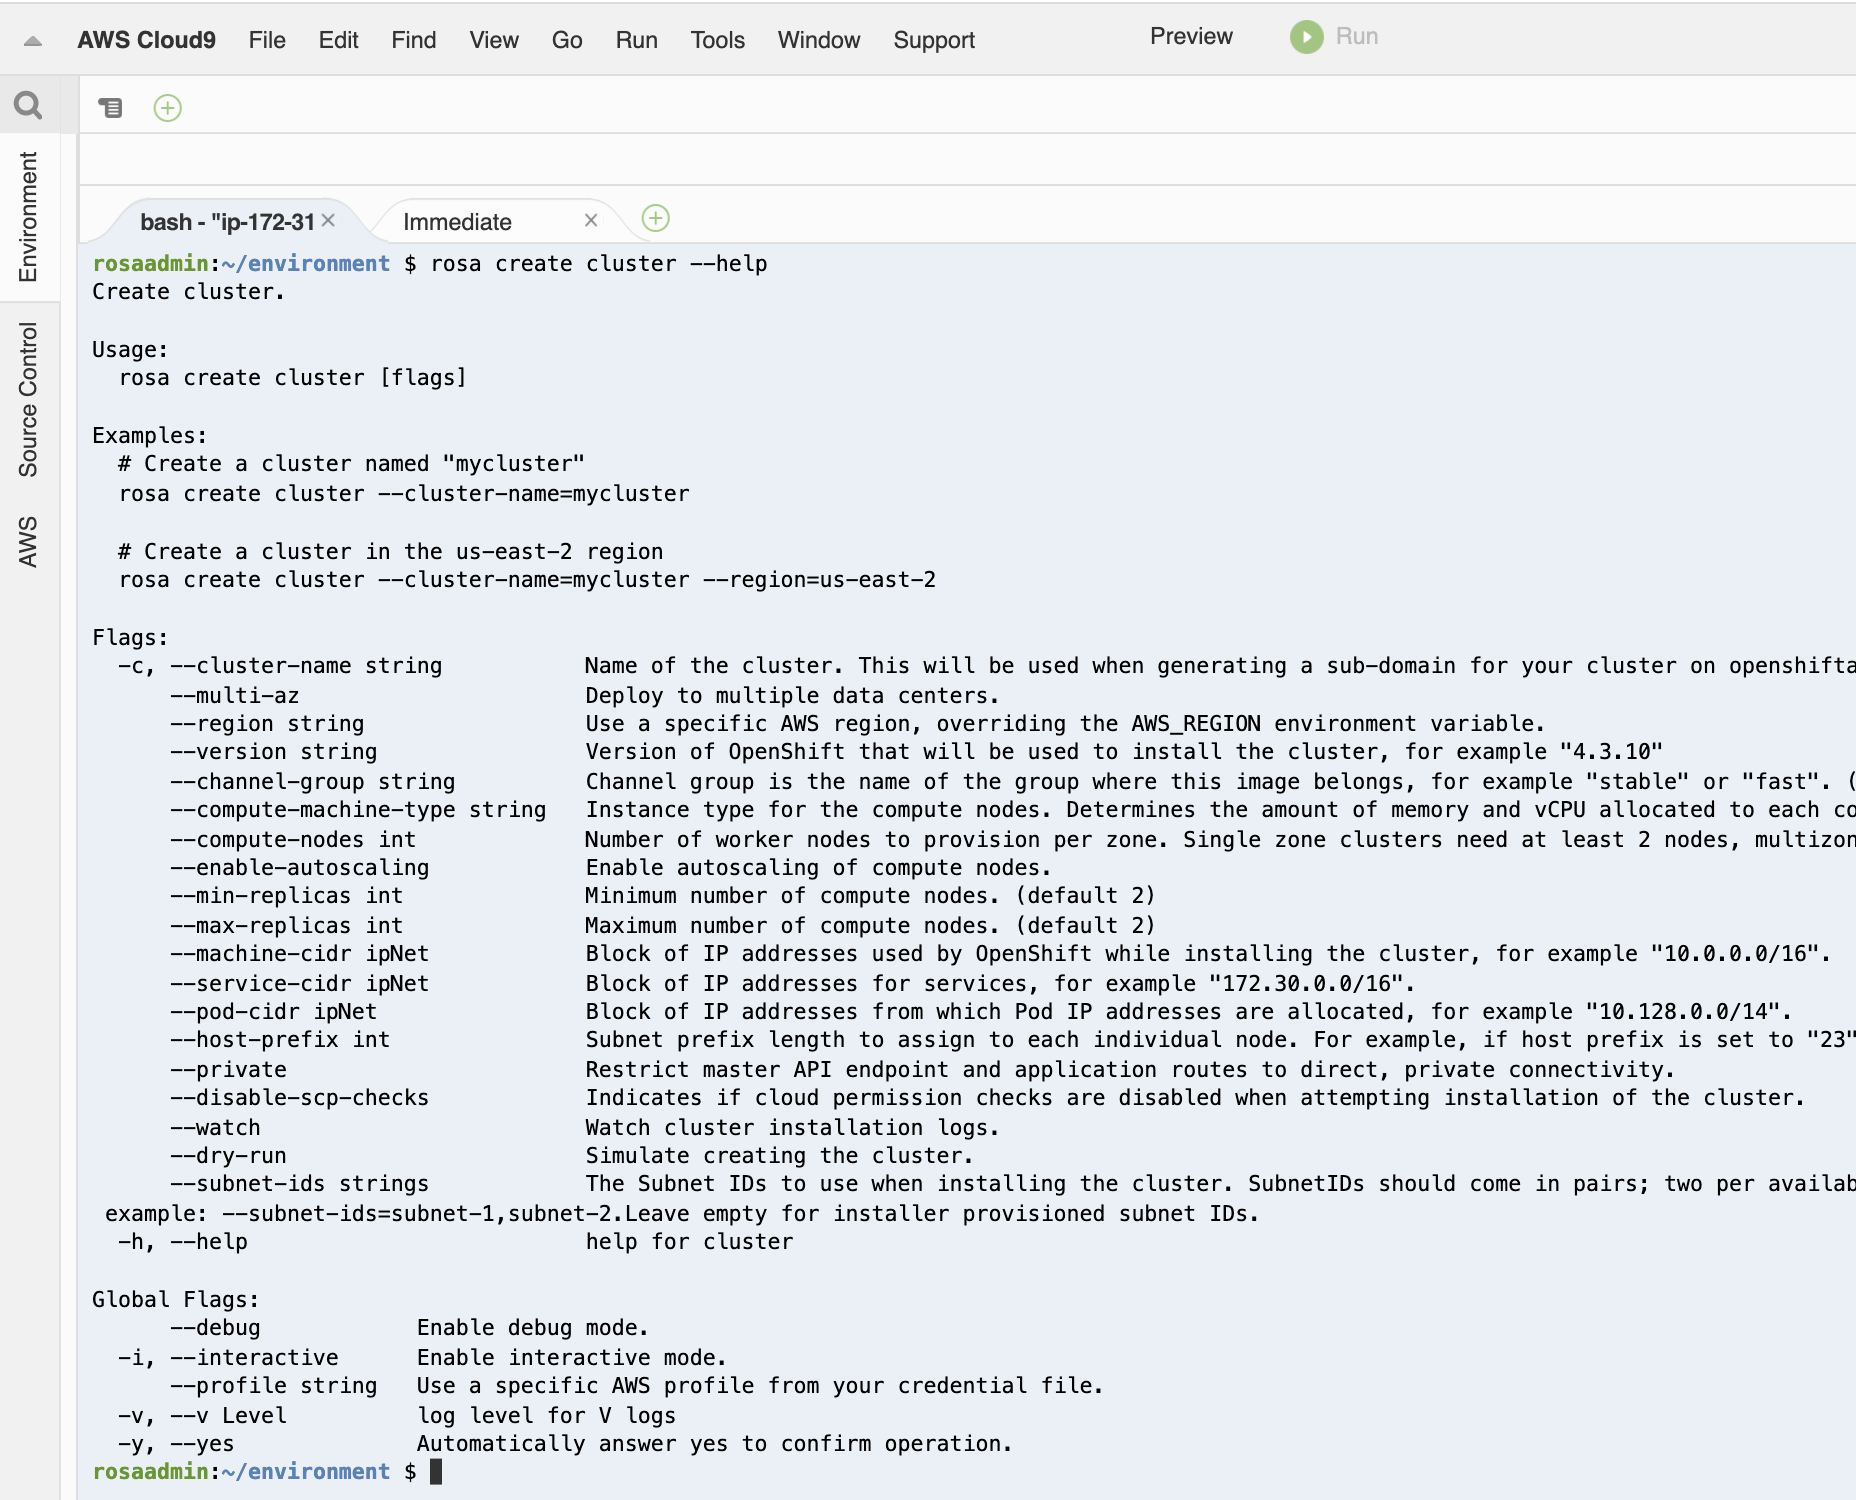Switch to the bash terminal tab
The height and width of the screenshot is (1500, 1856).
tap(227, 222)
